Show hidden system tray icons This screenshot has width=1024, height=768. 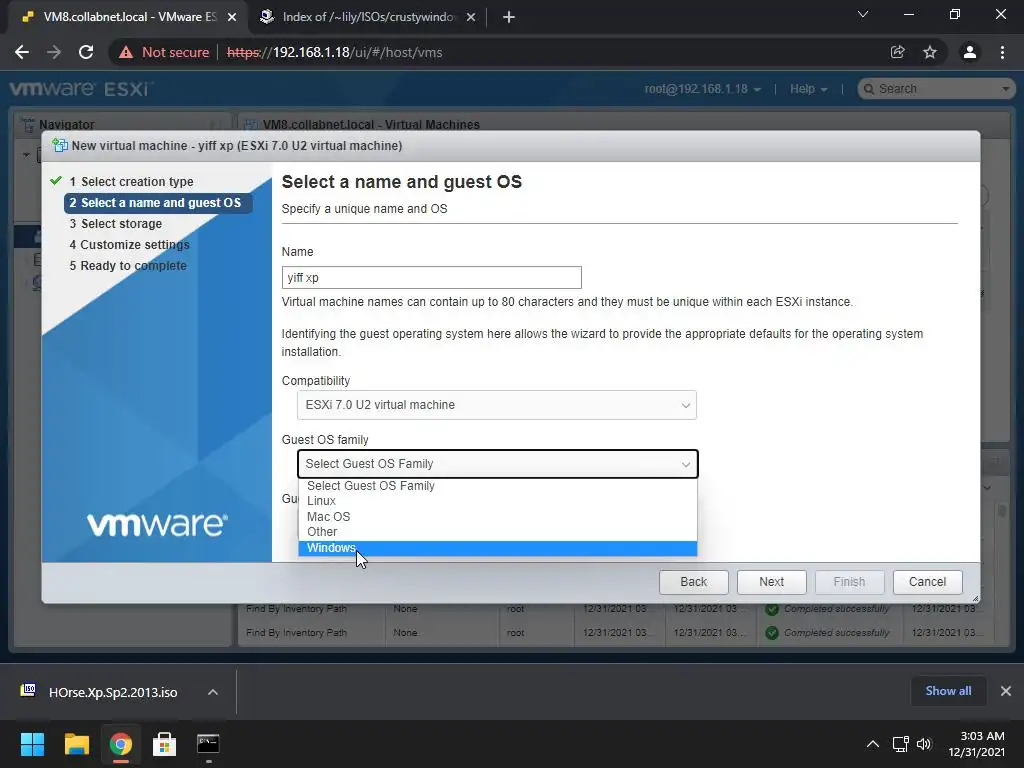(872, 744)
